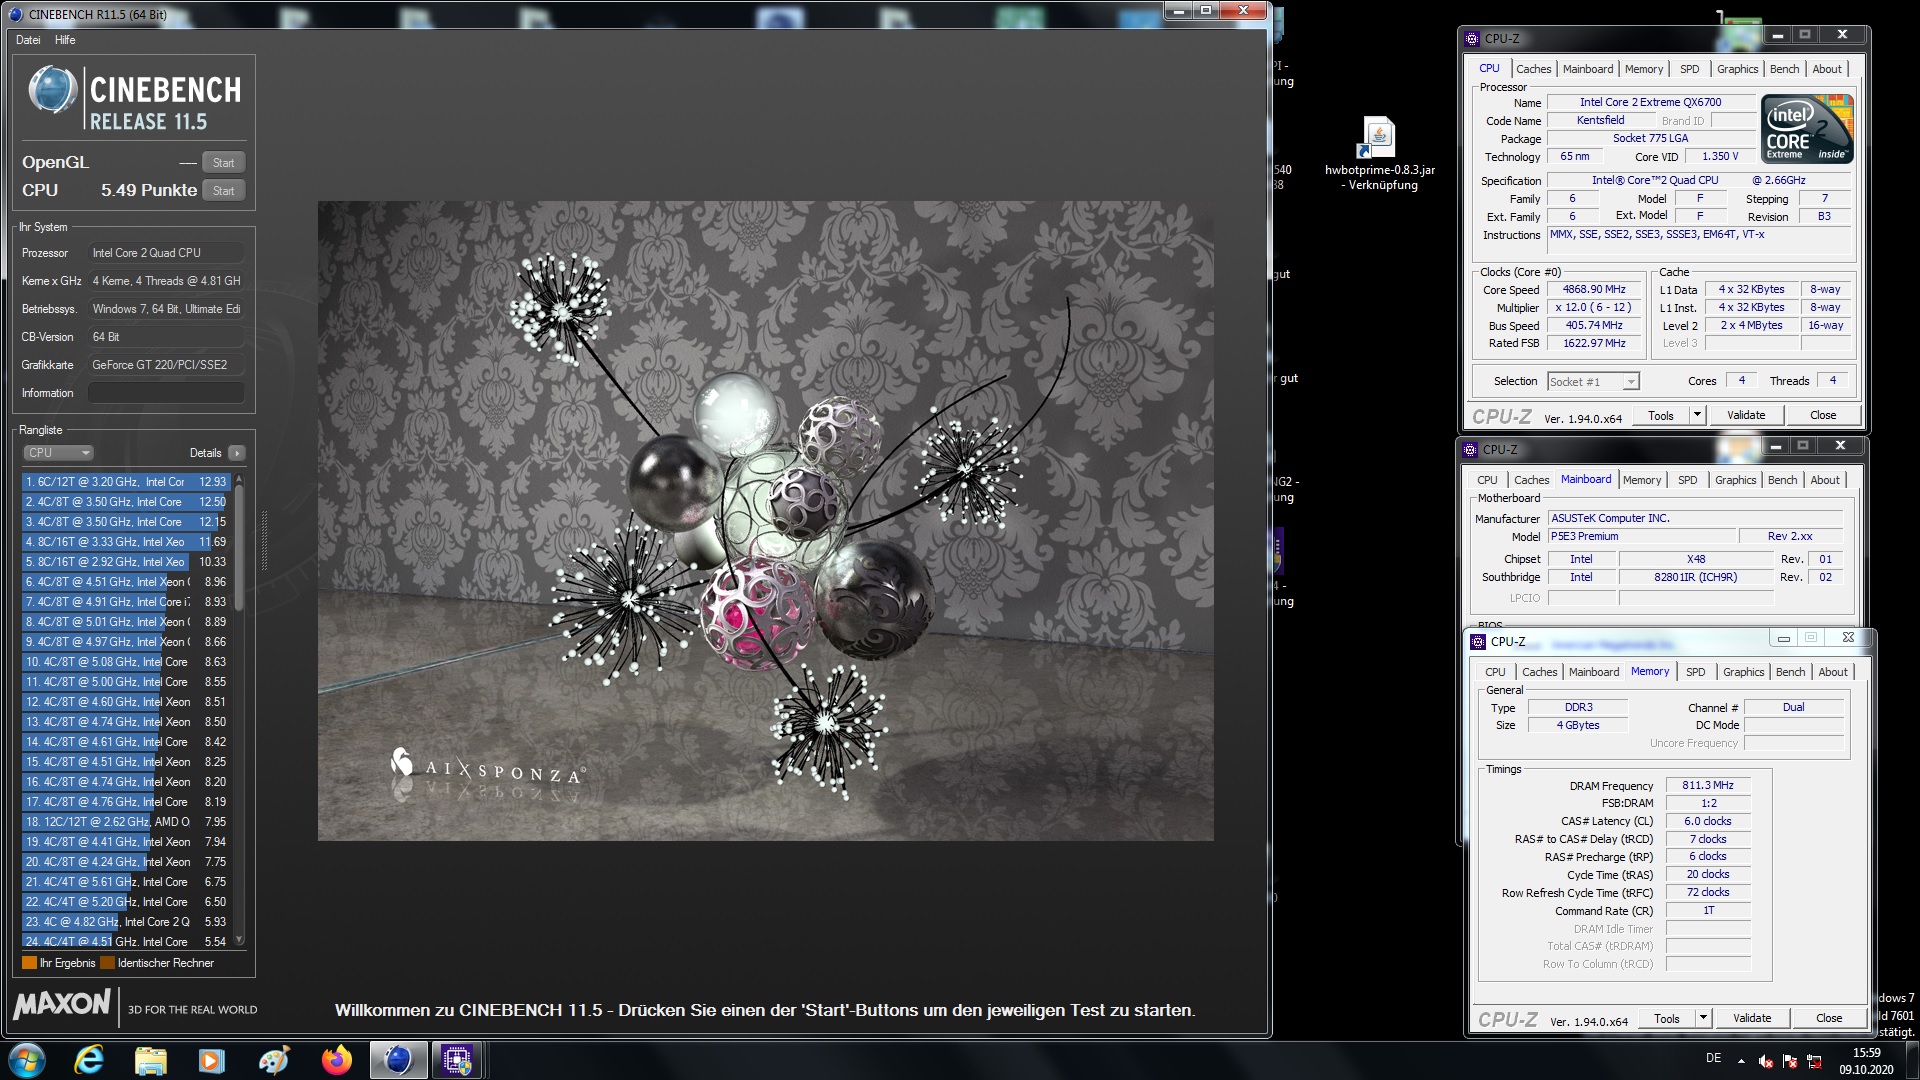
Task: Click Validate in top CPU-Z window
Action: point(1746,415)
